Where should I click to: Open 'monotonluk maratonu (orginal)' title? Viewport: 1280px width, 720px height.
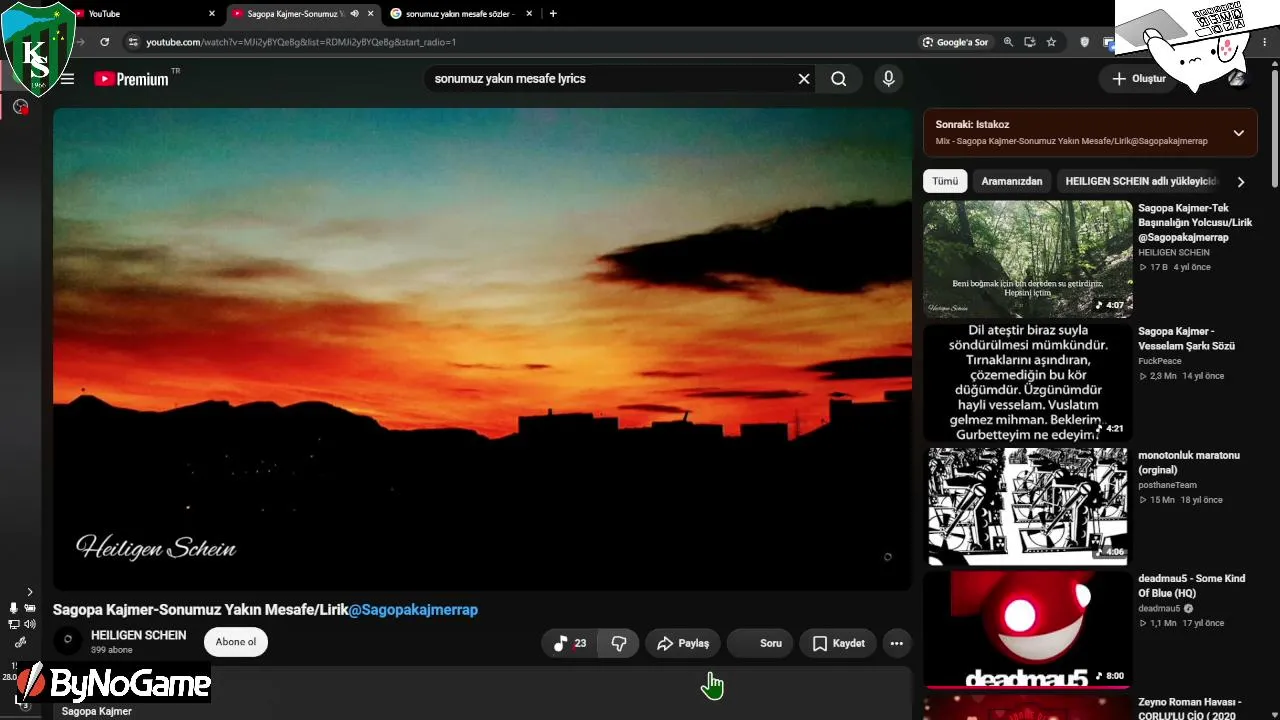(x=1189, y=463)
